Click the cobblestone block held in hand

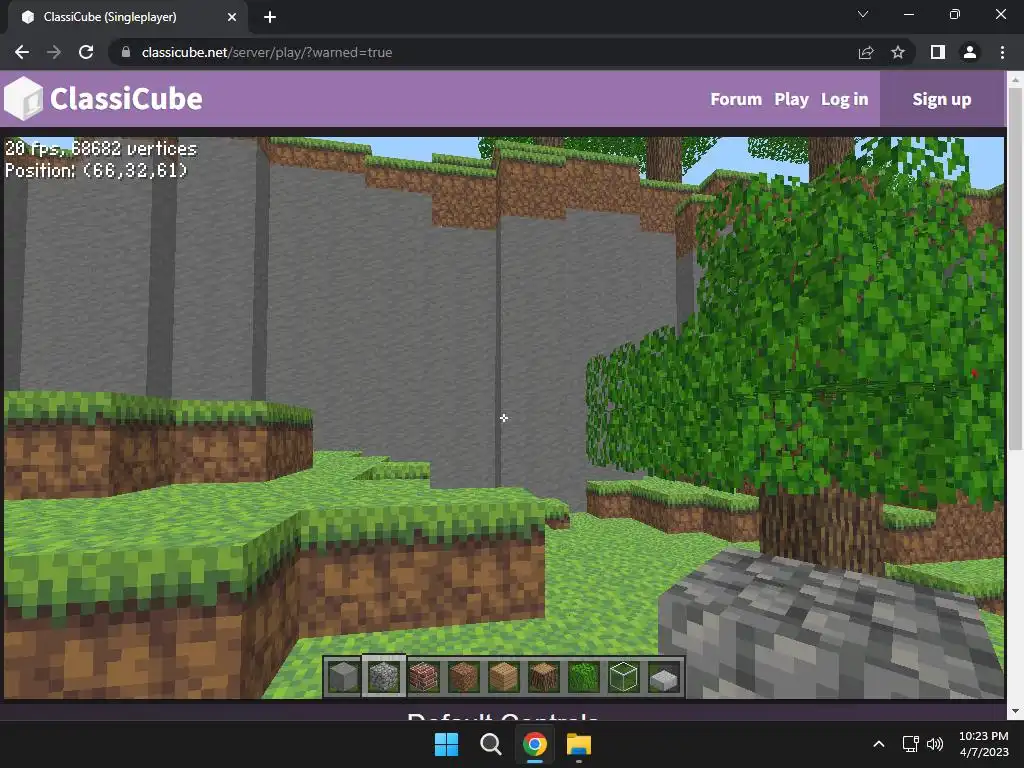(x=829, y=627)
